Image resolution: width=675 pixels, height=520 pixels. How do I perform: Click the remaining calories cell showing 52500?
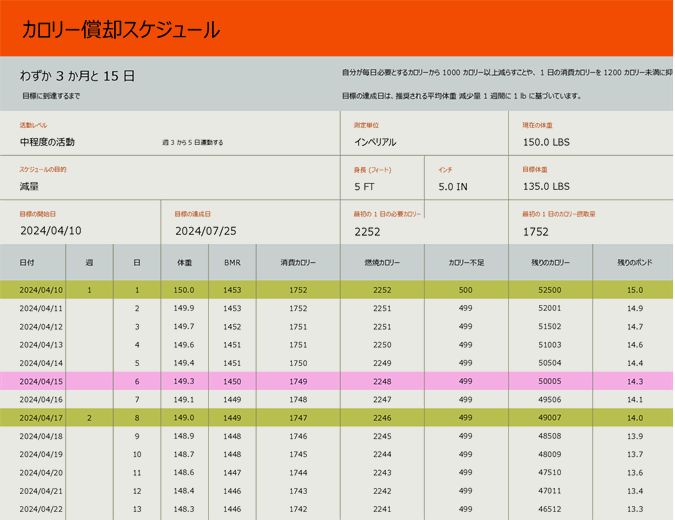tap(549, 290)
